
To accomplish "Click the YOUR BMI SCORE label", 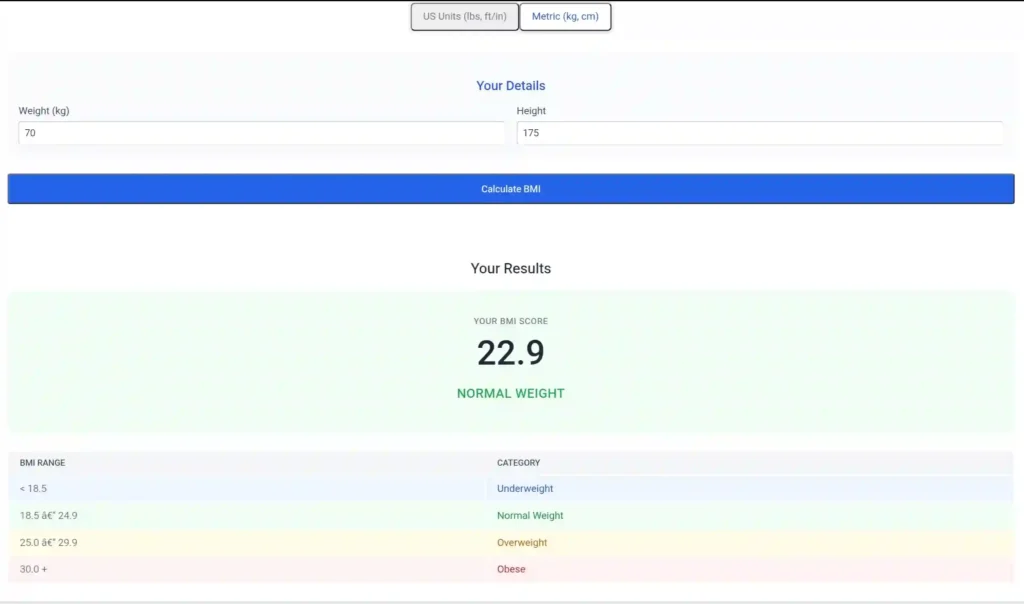I will pos(511,321).
